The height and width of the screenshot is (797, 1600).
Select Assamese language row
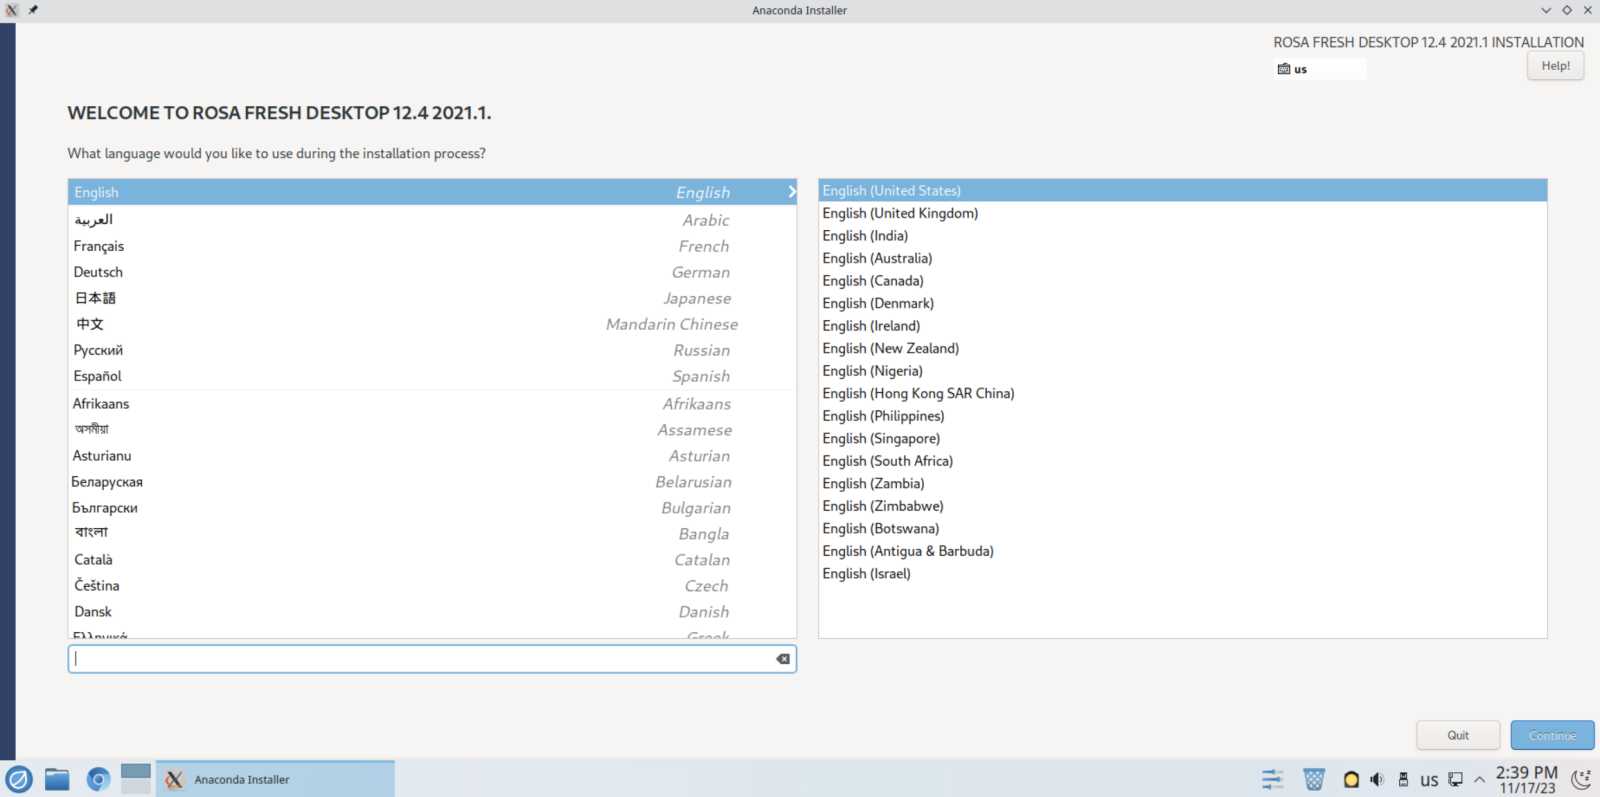(x=432, y=430)
